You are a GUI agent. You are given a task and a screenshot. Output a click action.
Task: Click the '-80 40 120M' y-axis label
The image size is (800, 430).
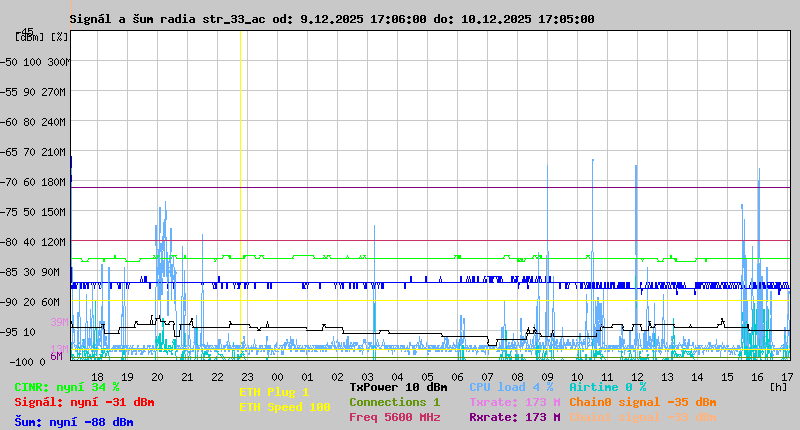click(35, 242)
